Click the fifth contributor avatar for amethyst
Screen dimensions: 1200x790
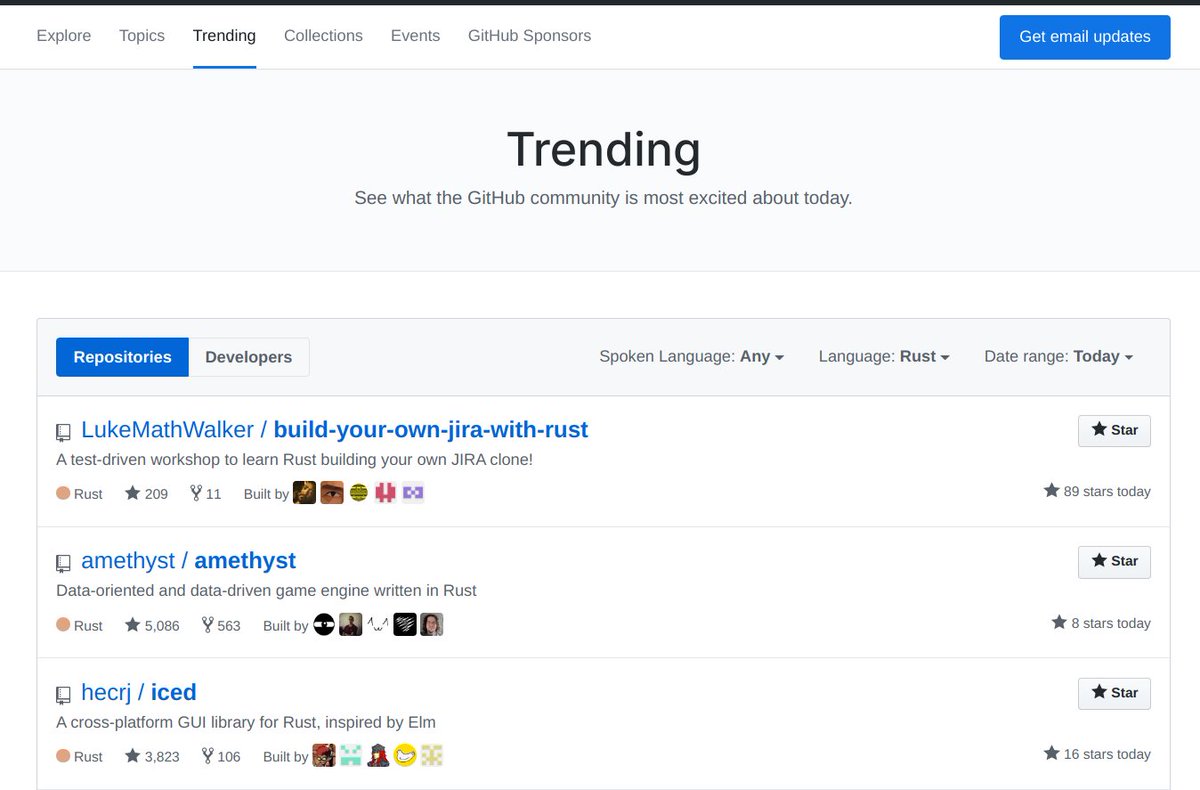pos(432,624)
